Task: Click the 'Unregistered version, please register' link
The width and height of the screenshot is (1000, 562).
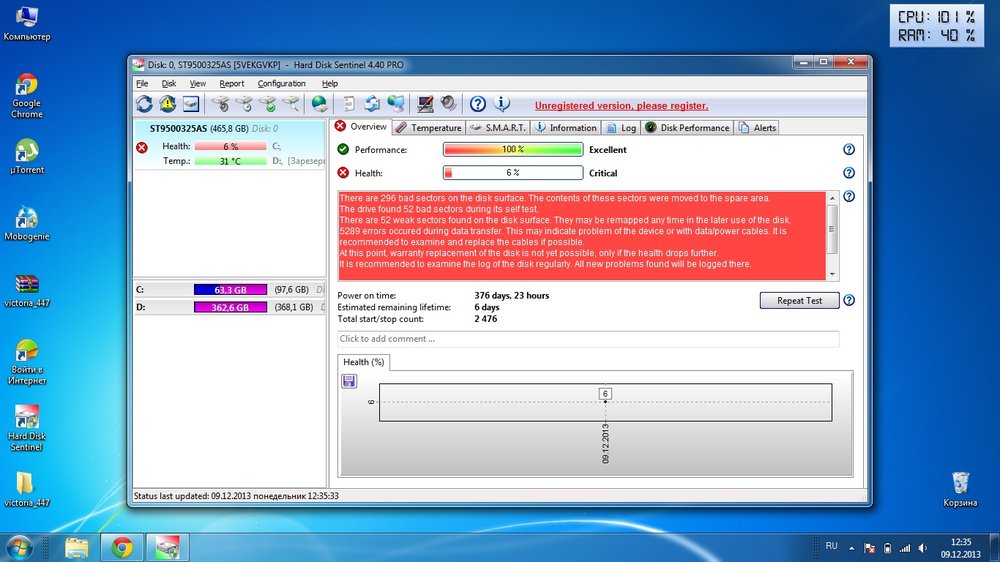Action: coord(621,105)
